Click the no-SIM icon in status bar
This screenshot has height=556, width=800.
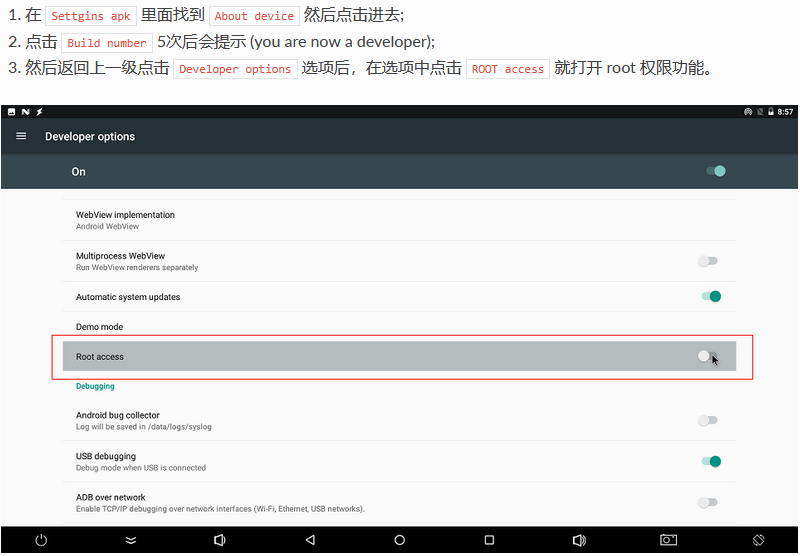click(760, 112)
